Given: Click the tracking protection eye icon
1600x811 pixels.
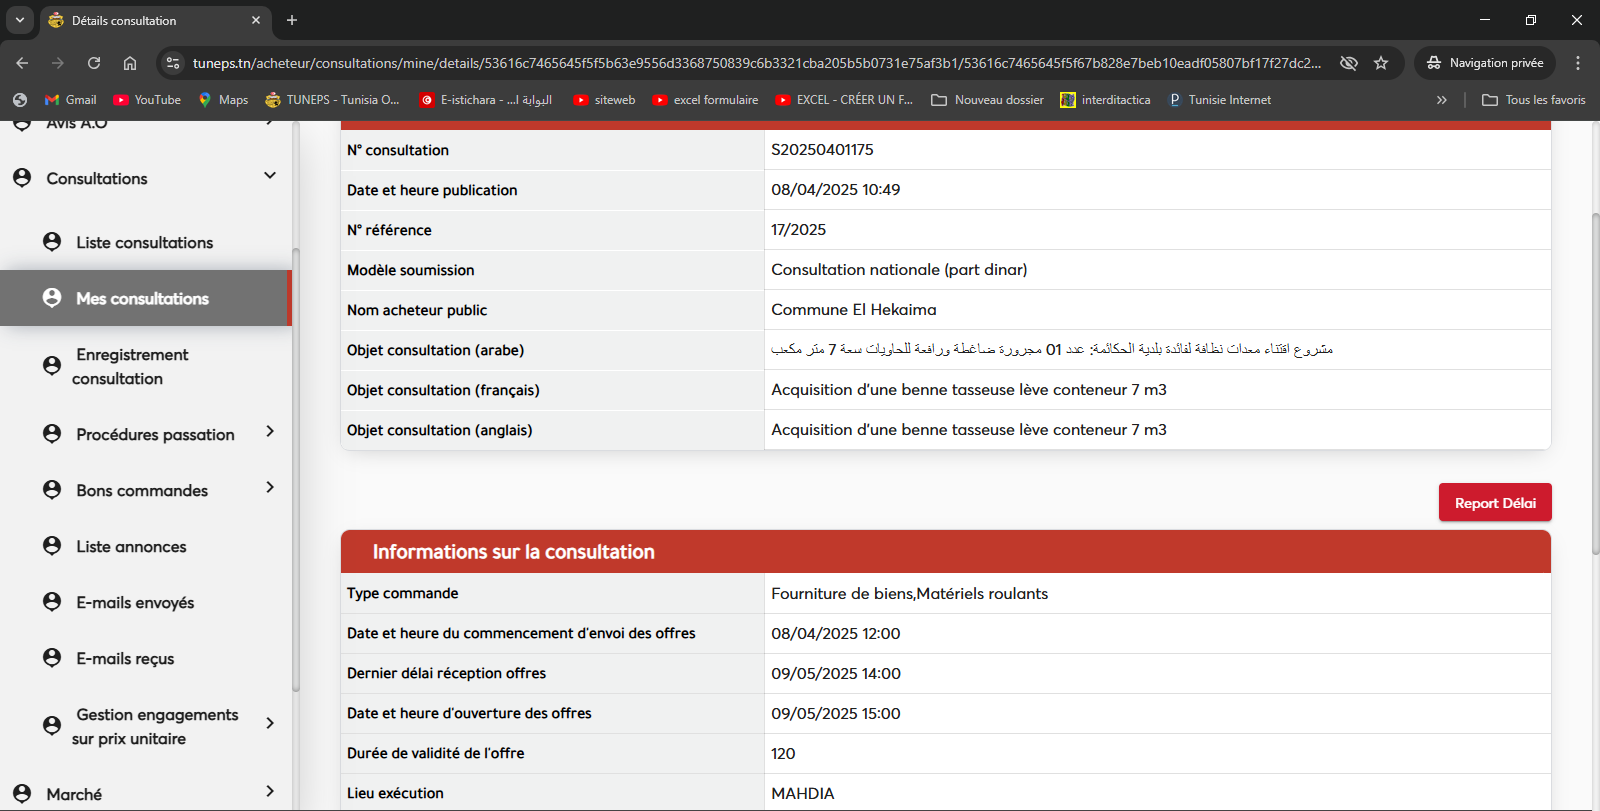Looking at the screenshot, I should [1349, 63].
